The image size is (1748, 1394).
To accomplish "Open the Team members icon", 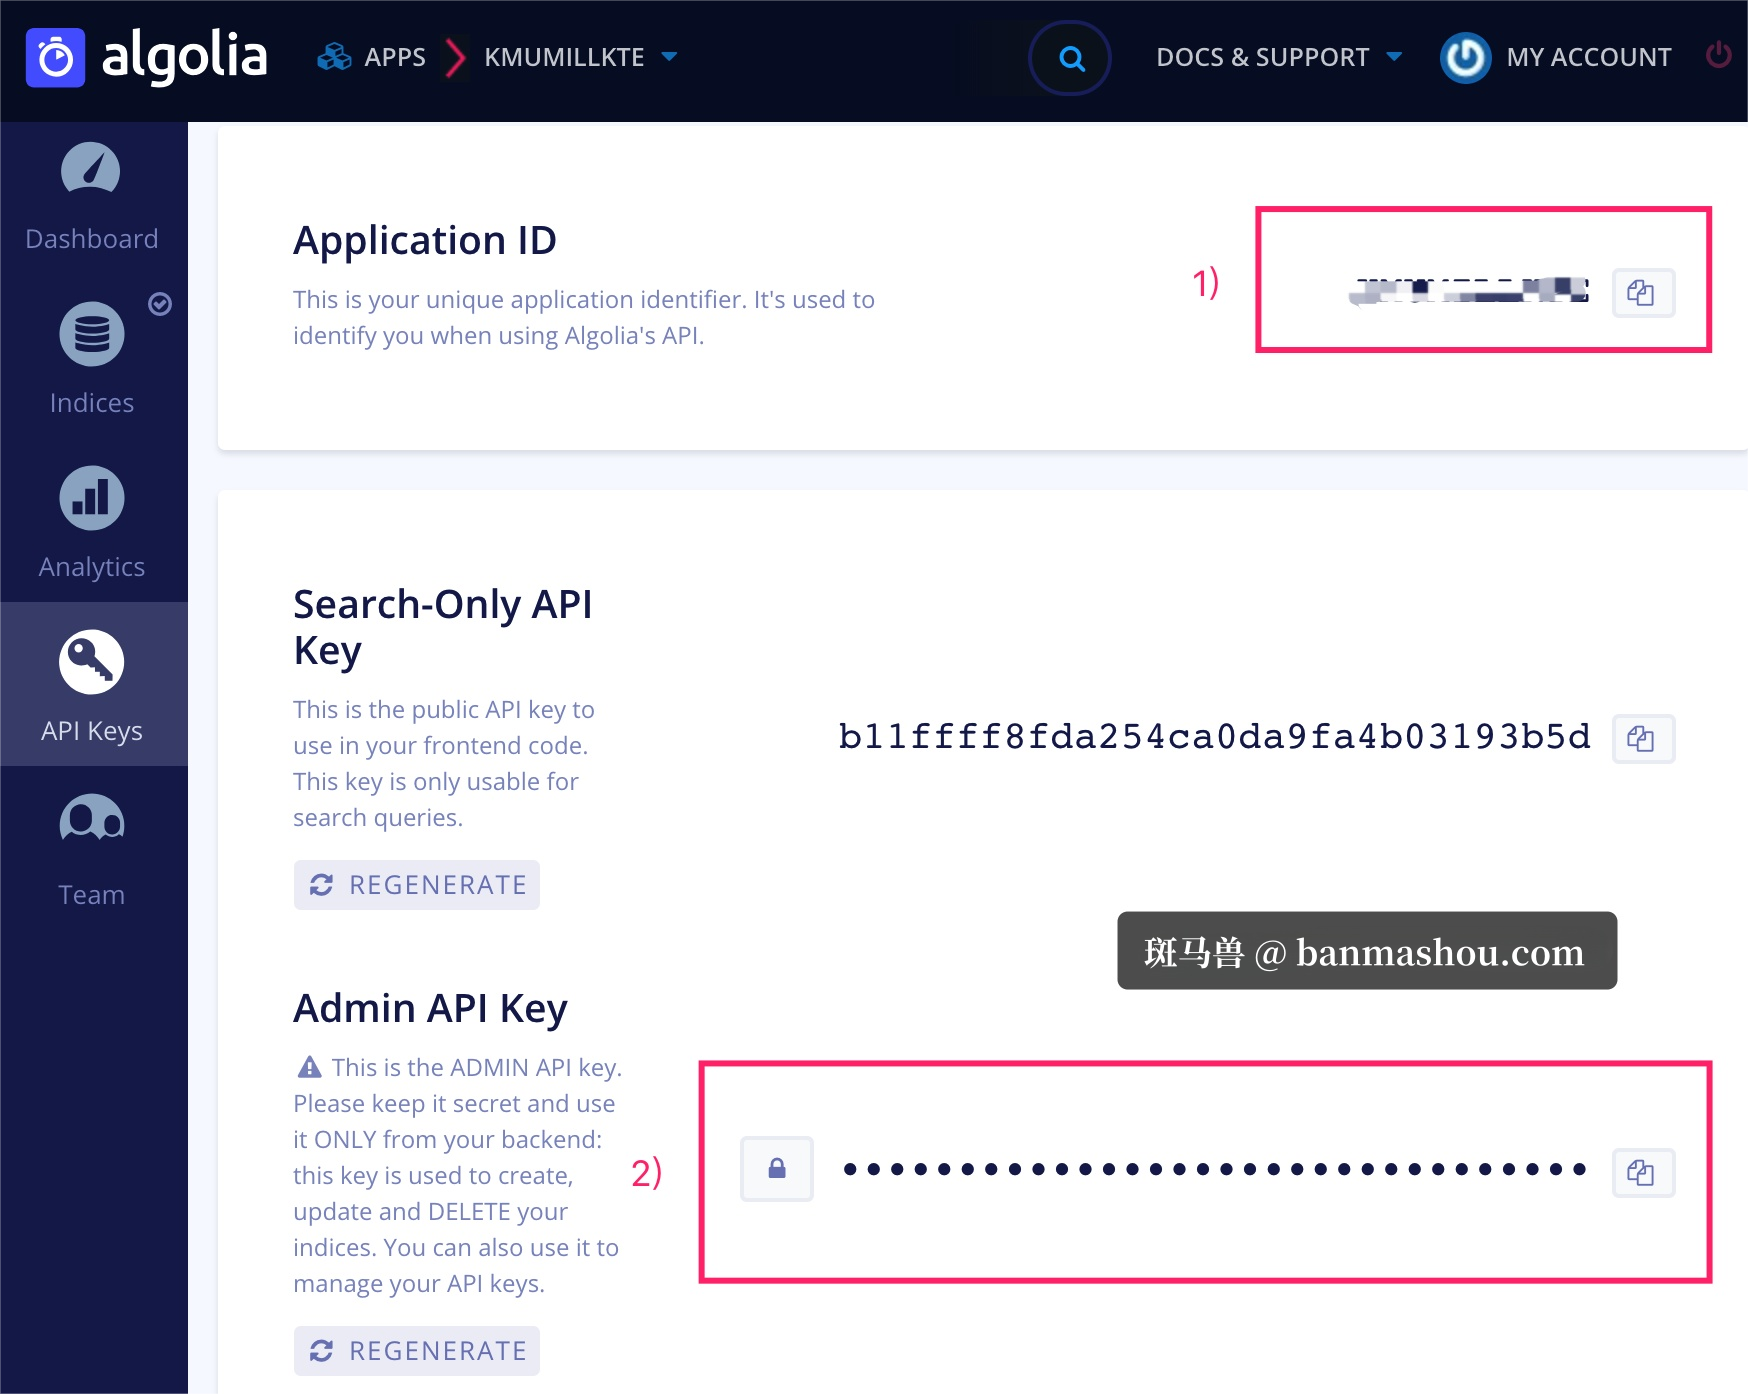I will tap(91, 821).
